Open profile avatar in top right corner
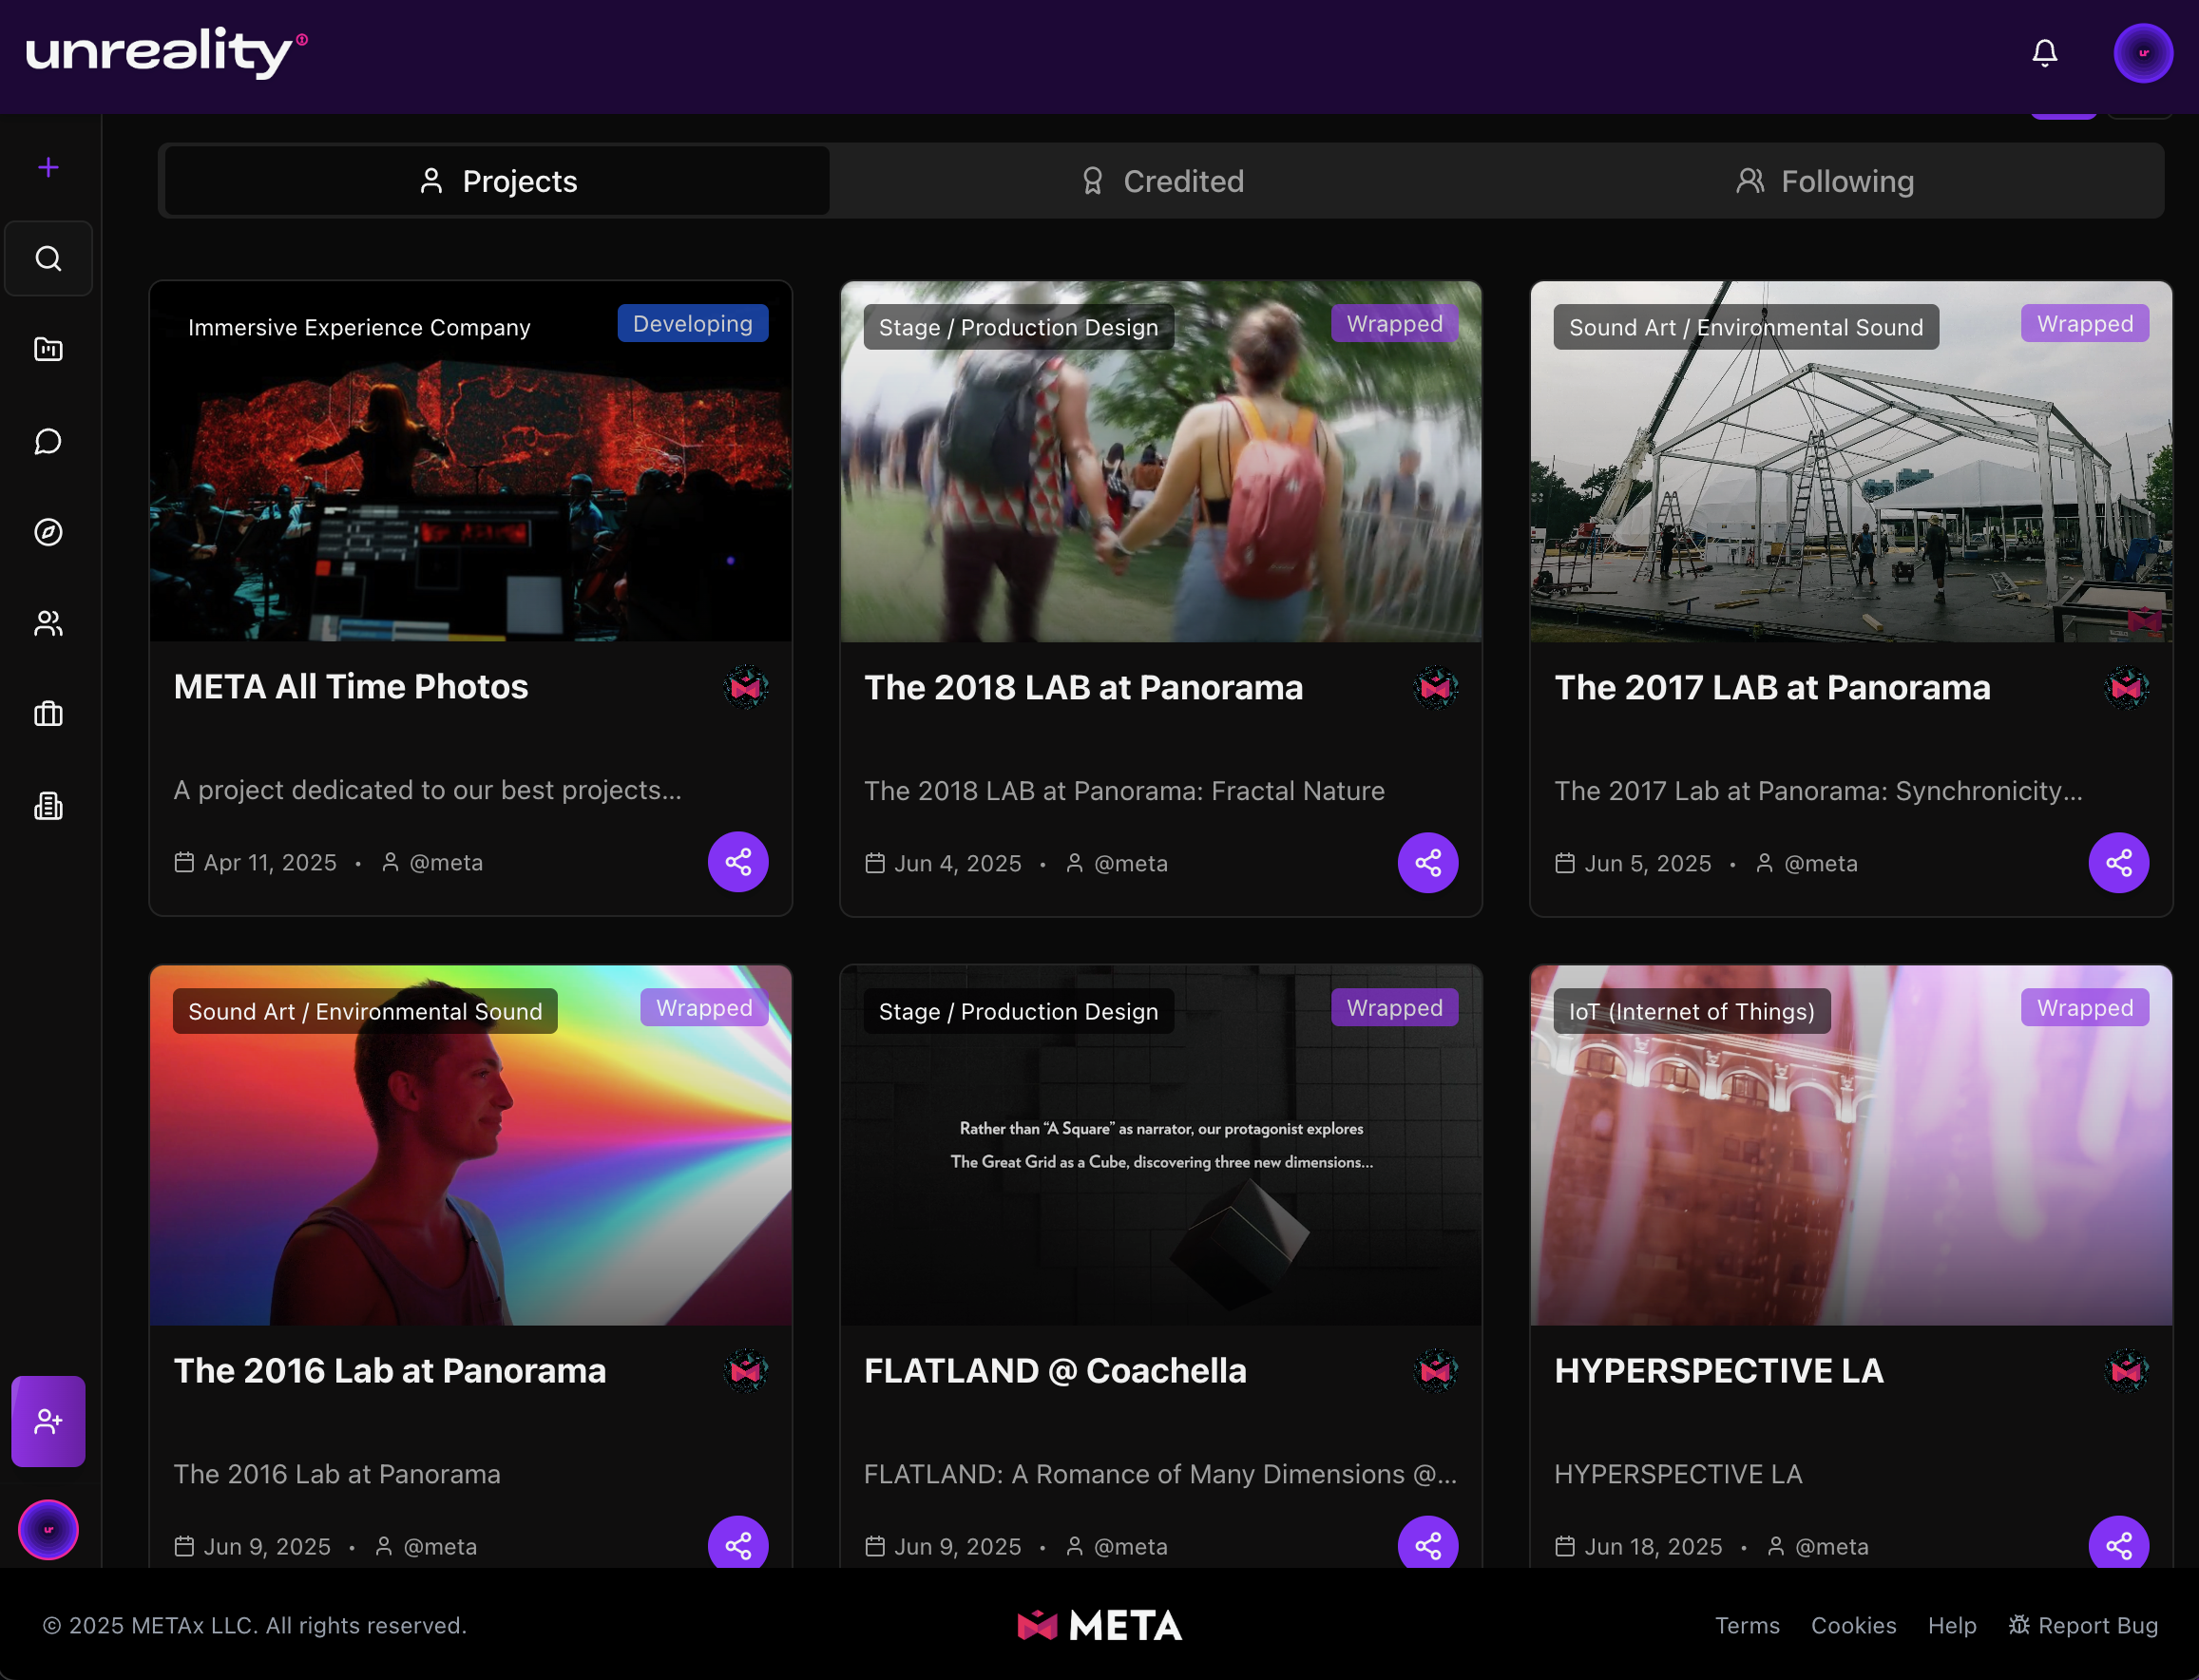The image size is (2199, 1680). [2142, 53]
